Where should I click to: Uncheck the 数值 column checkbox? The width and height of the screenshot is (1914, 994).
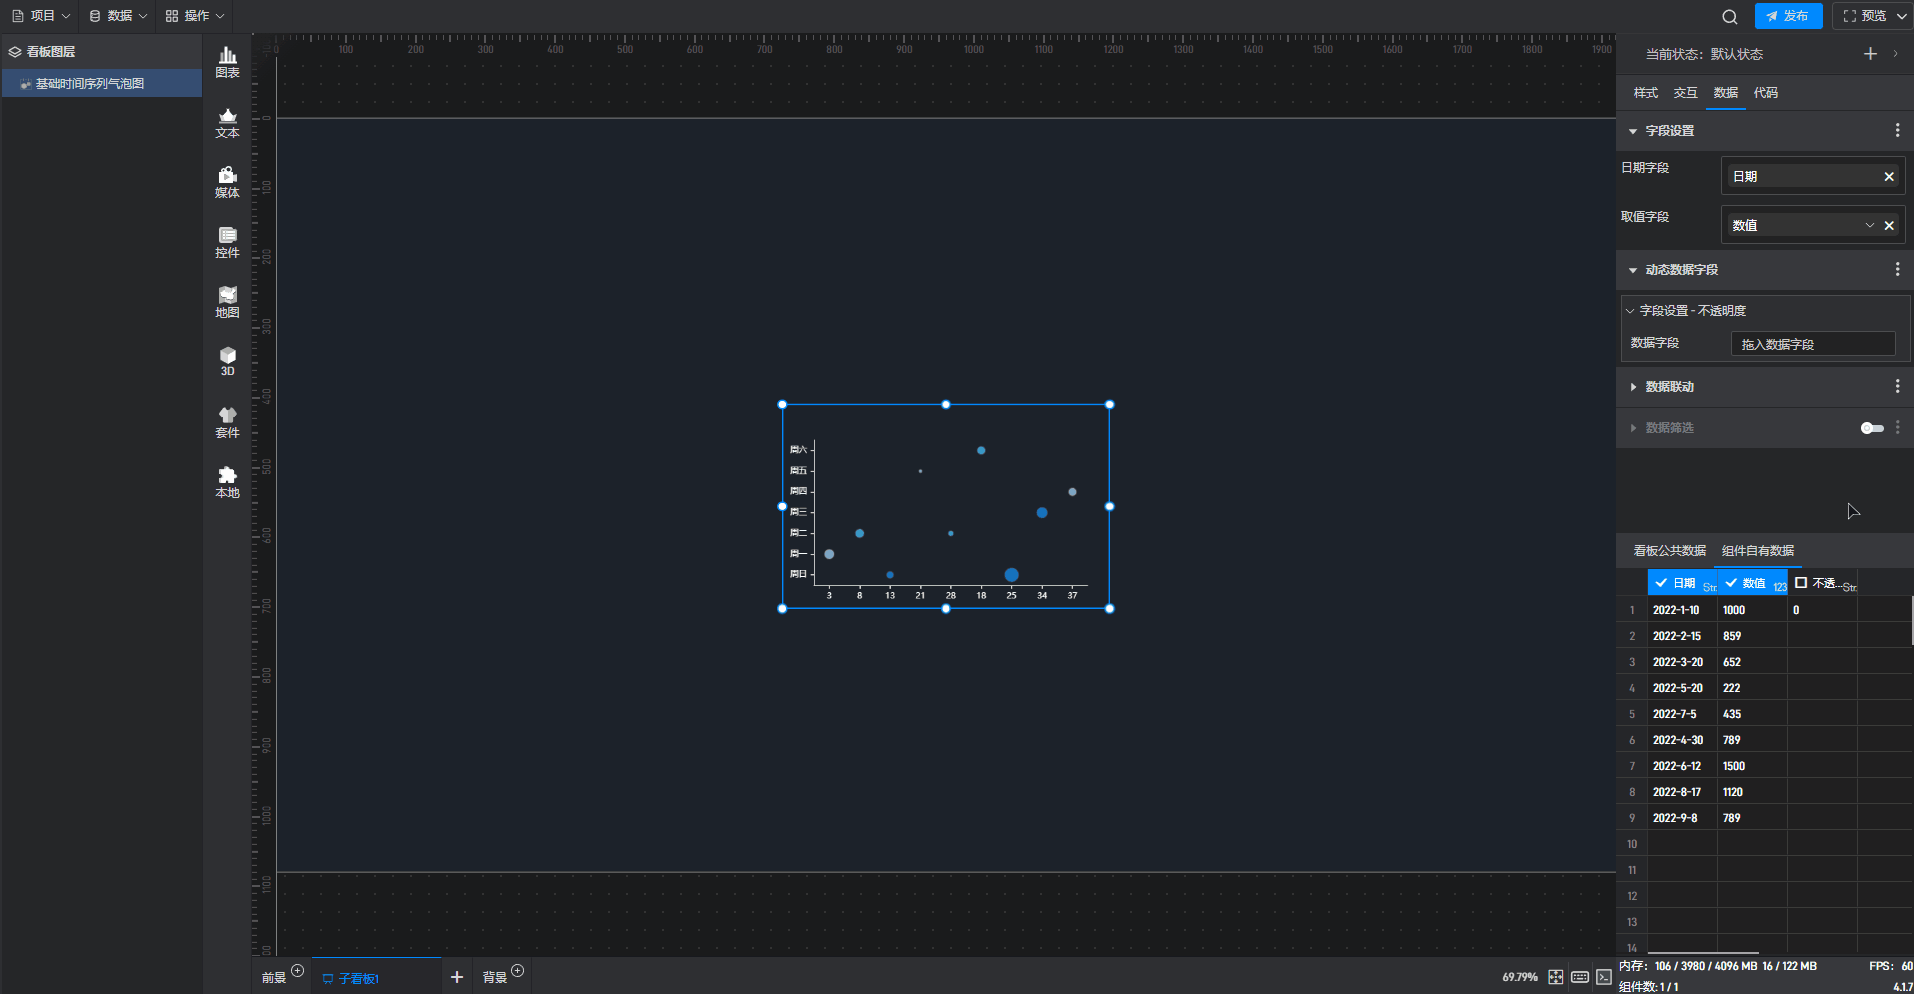[1731, 583]
